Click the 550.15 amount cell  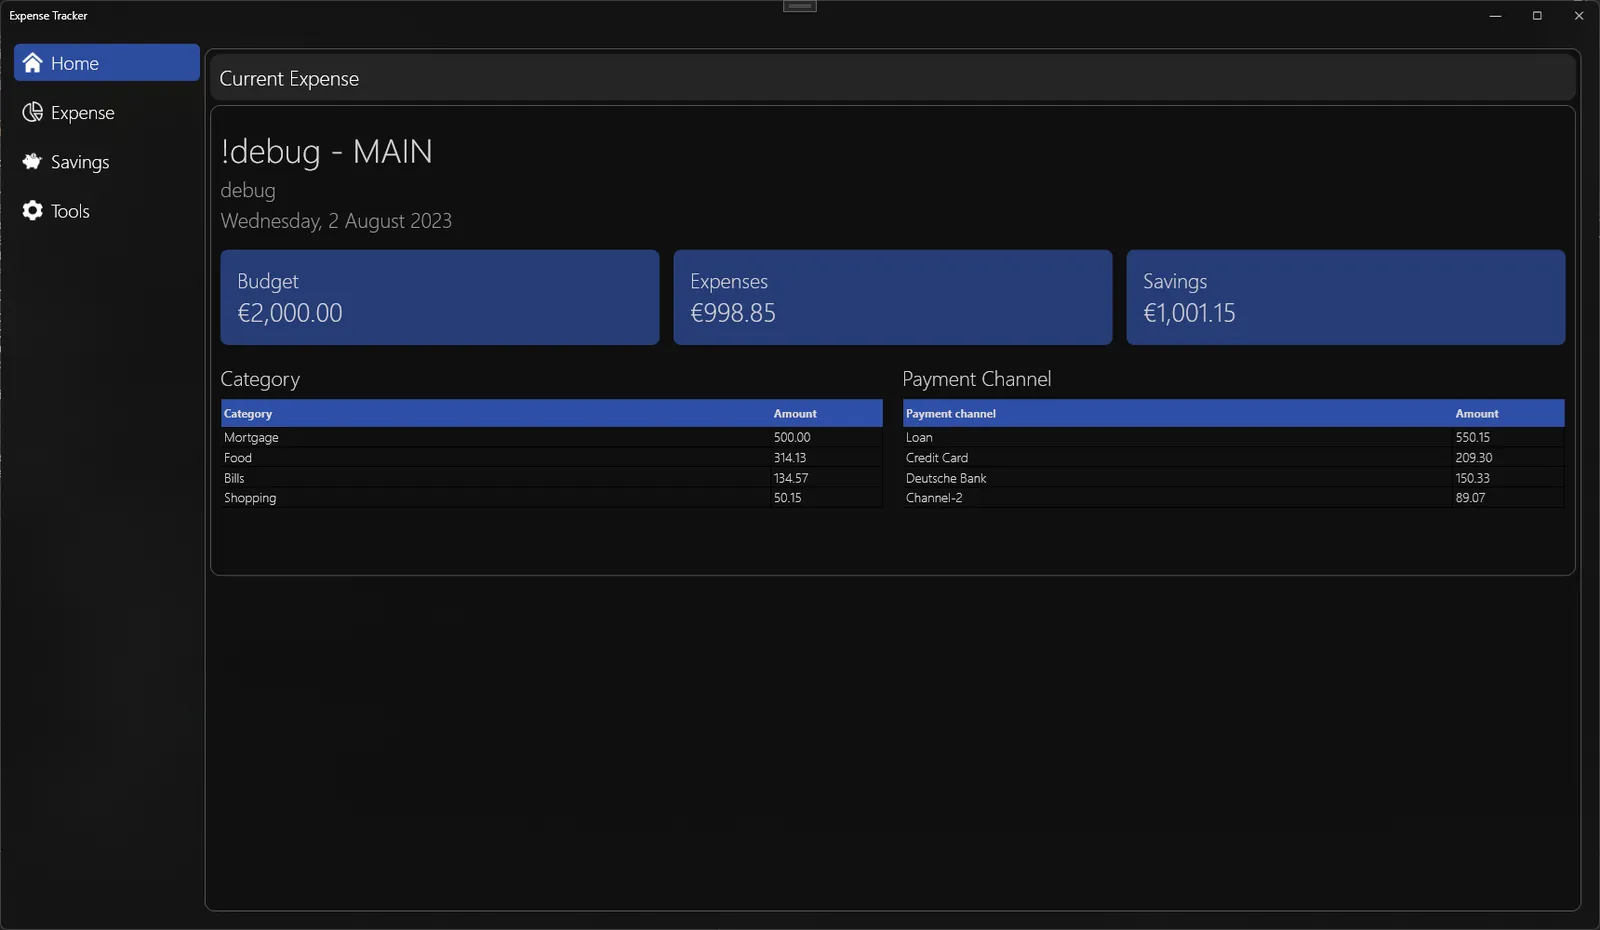[1508, 437]
